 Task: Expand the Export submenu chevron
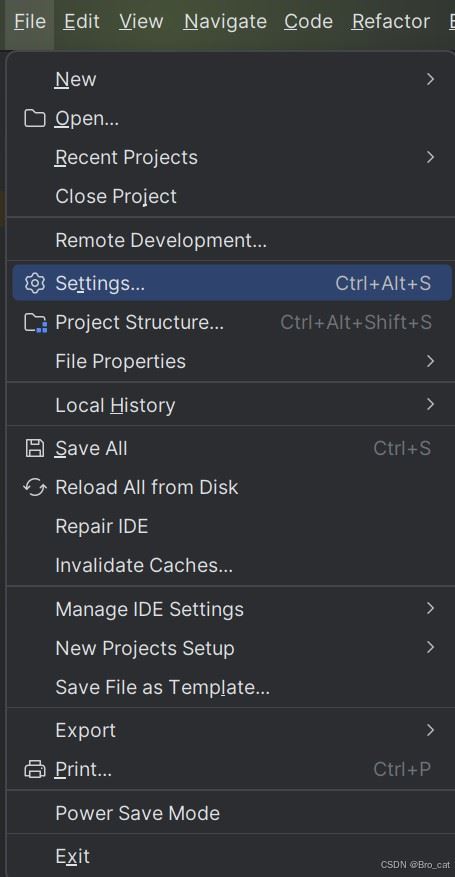pyautogui.click(x=430, y=730)
